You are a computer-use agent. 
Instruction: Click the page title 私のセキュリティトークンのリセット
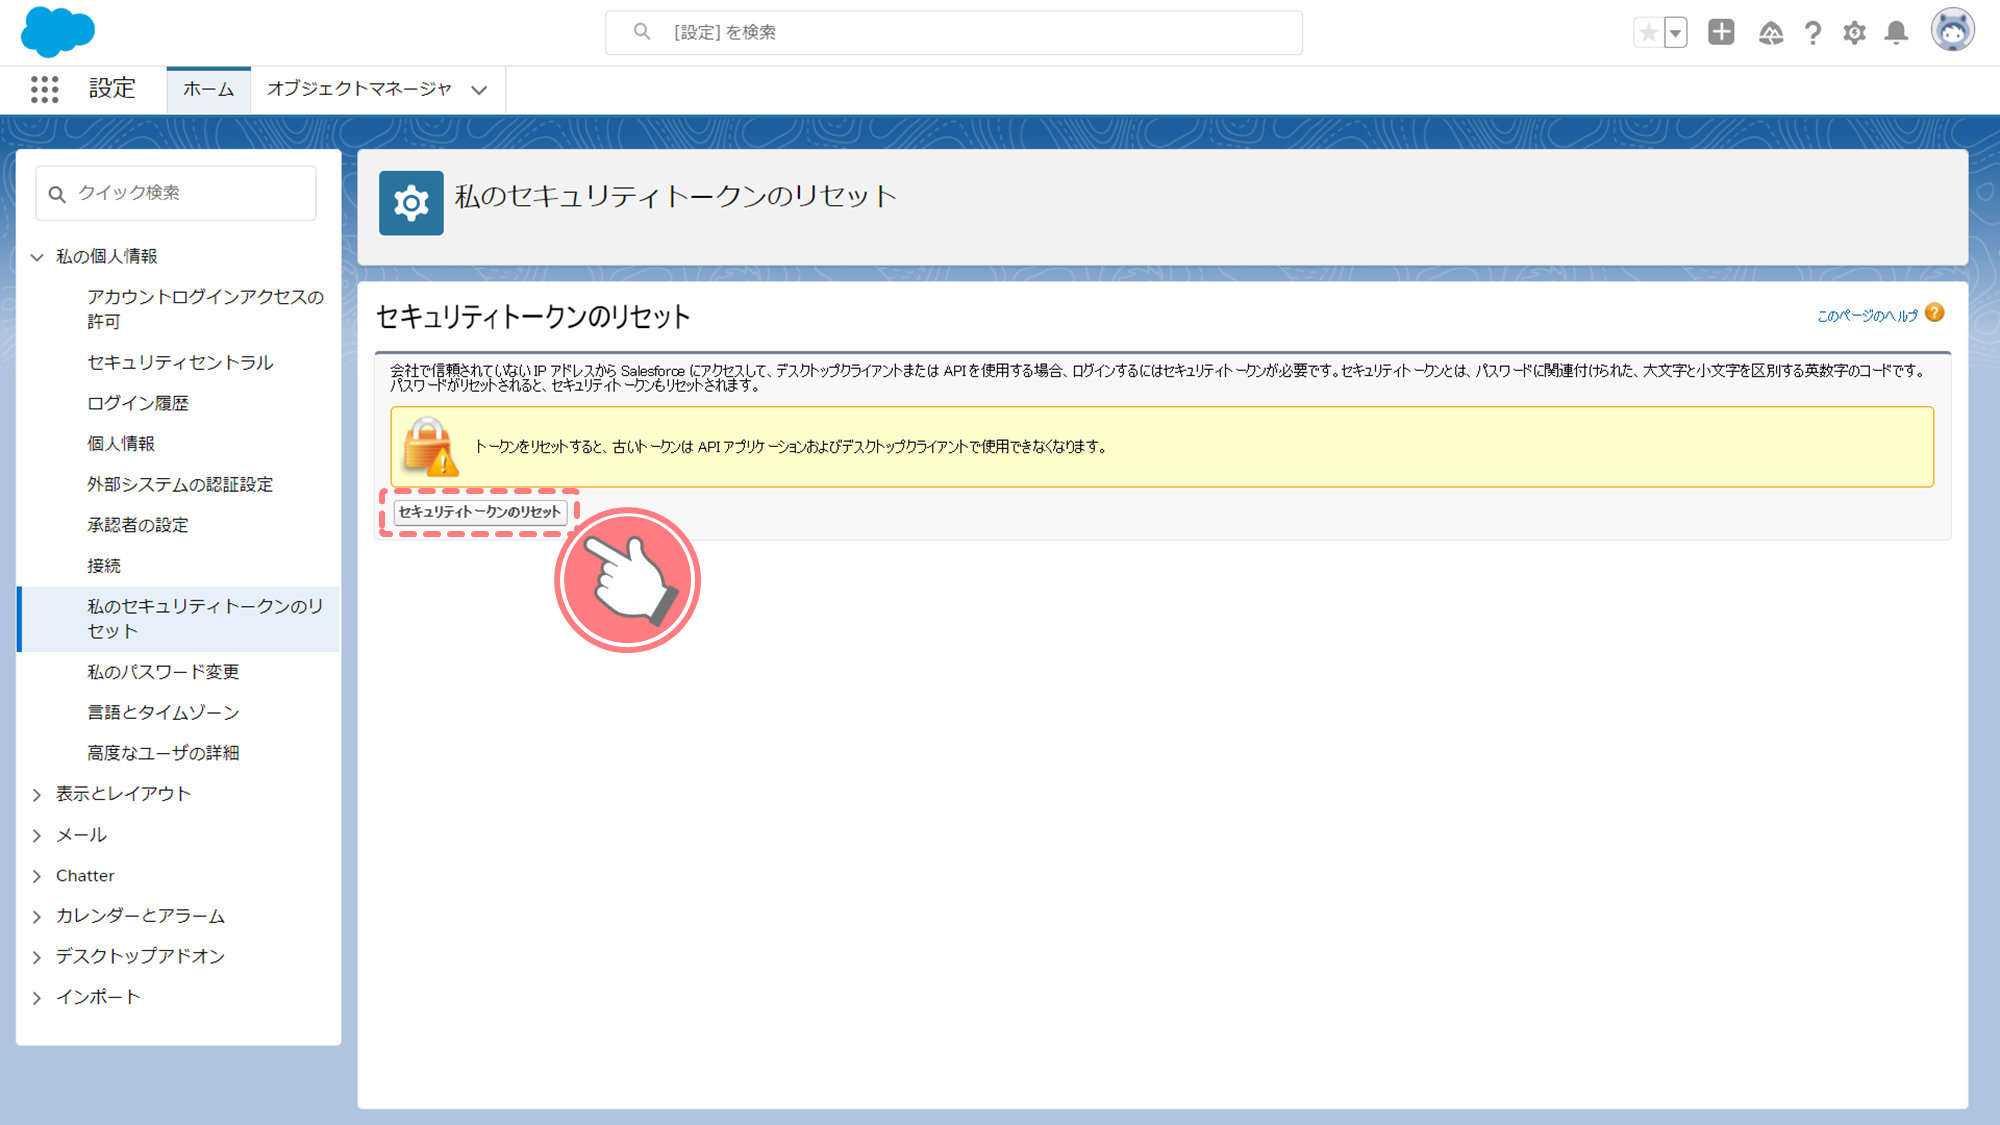676,196
